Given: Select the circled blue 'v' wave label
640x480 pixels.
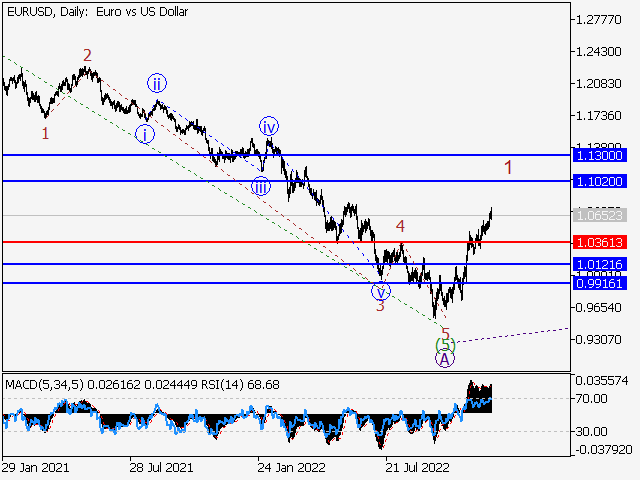Looking at the screenshot, I should [x=381, y=291].
